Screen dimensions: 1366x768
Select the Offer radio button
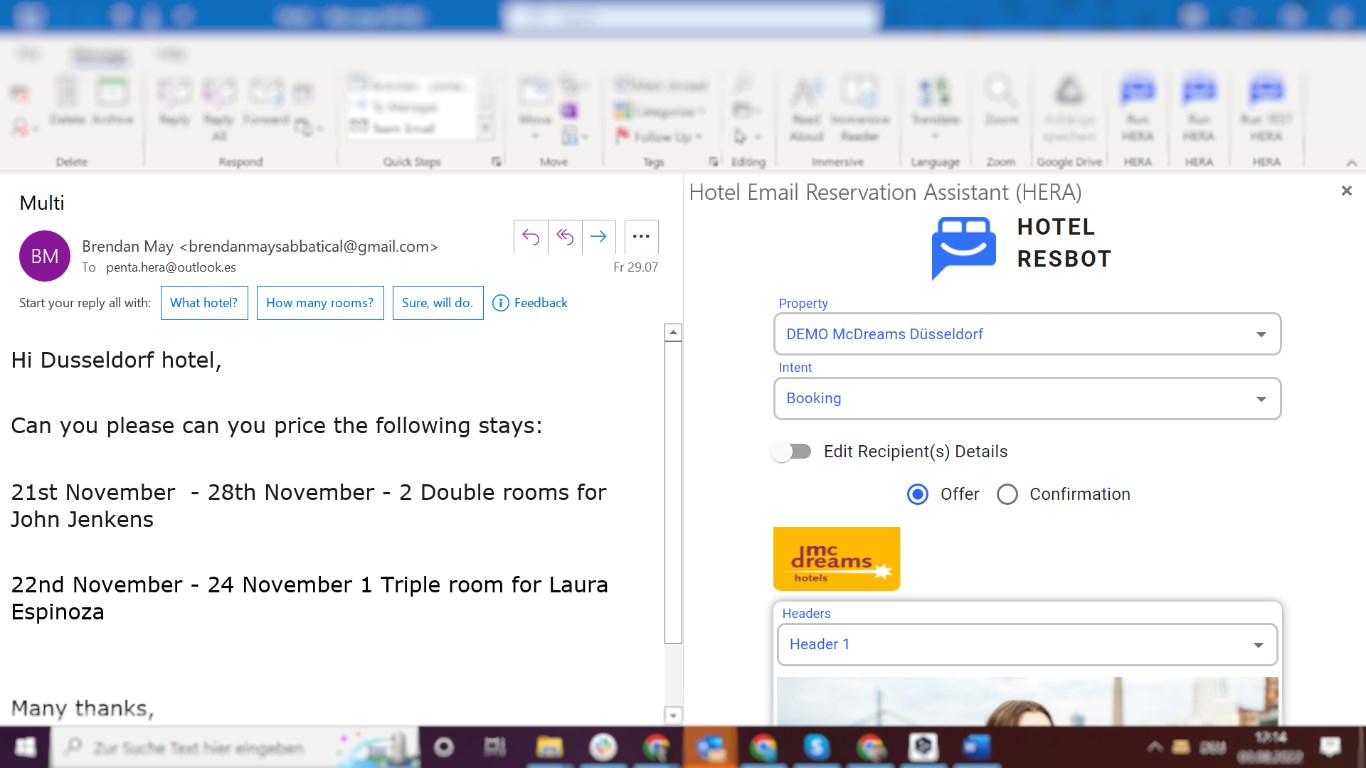point(917,494)
